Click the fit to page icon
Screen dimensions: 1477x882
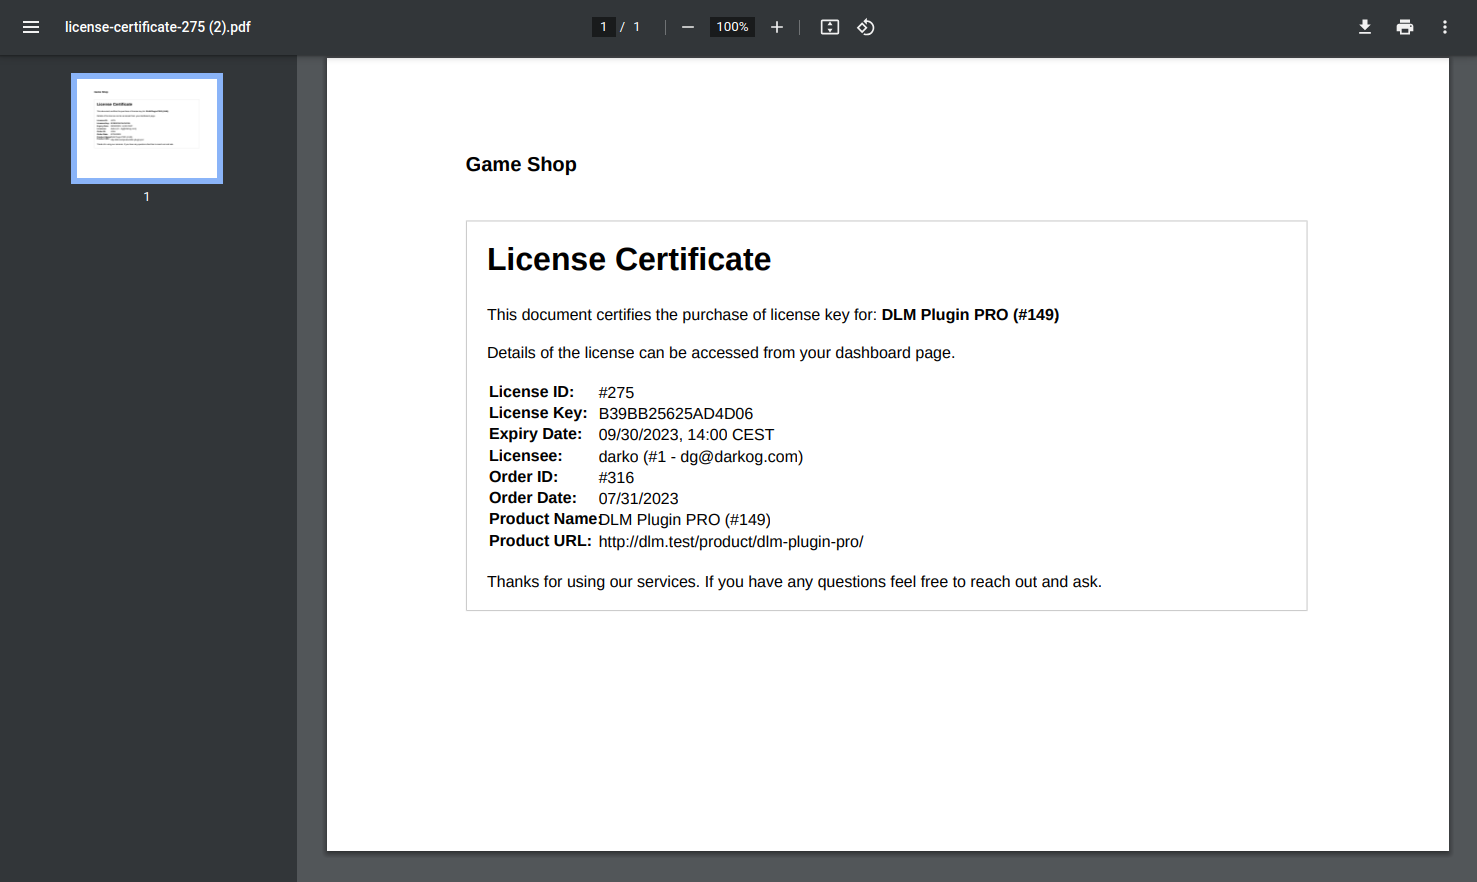[830, 27]
